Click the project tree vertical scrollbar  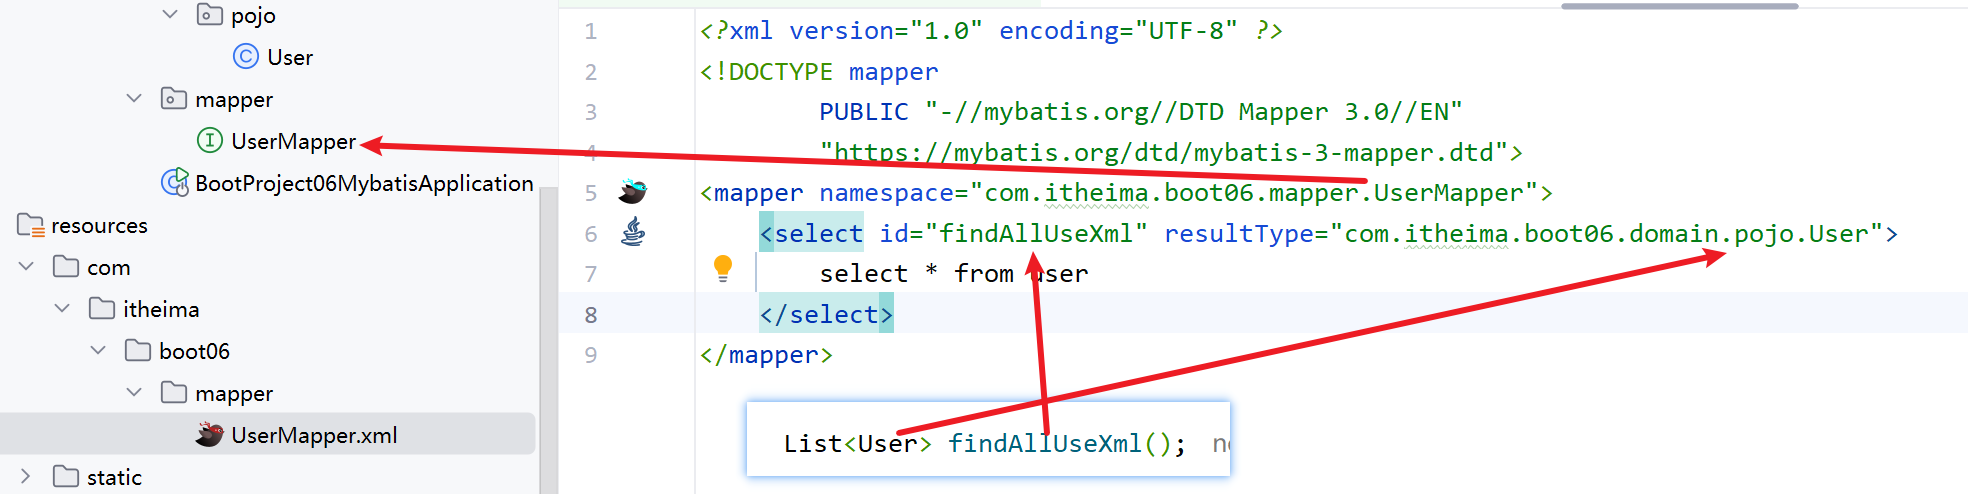[x=548, y=340]
